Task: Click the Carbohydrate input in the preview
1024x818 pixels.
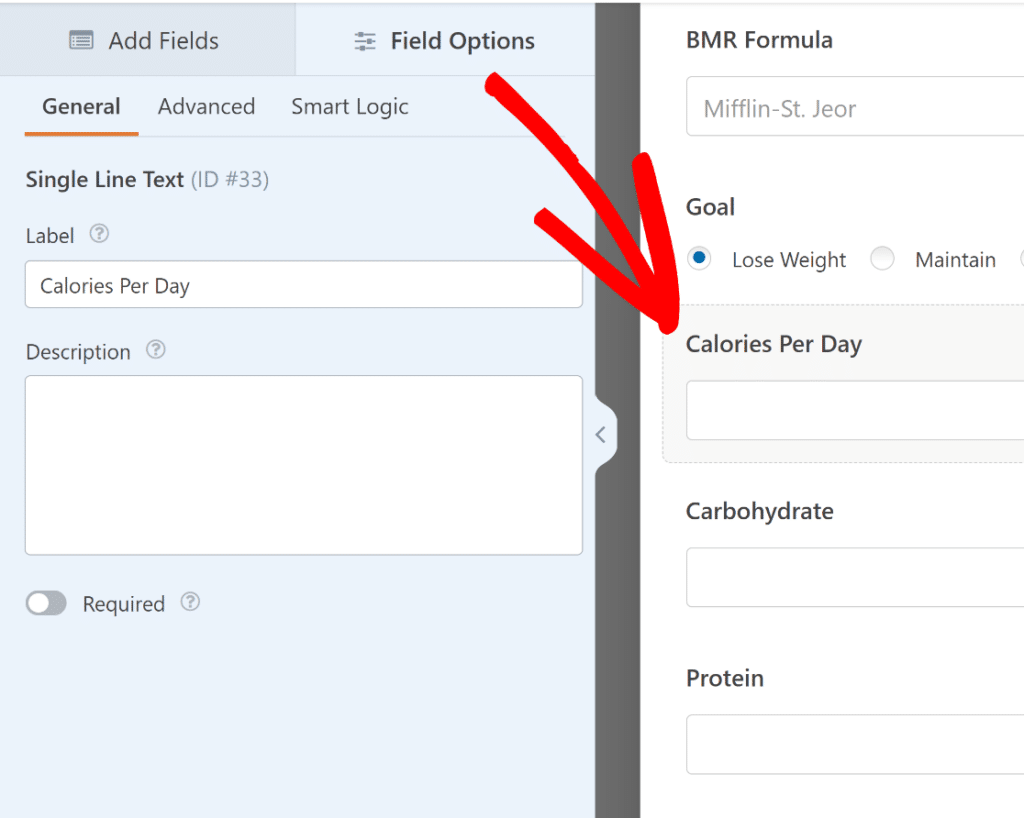Action: 860,578
